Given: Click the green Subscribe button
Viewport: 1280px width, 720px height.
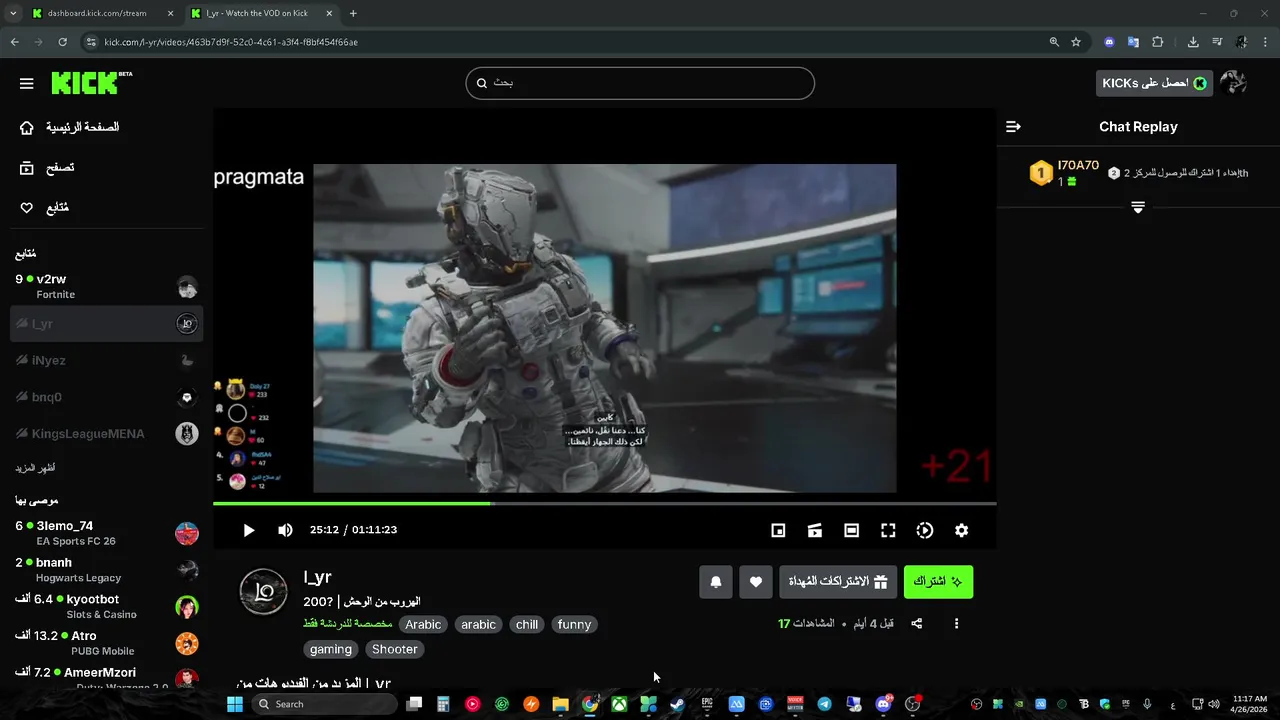Looking at the screenshot, I should (x=938, y=581).
